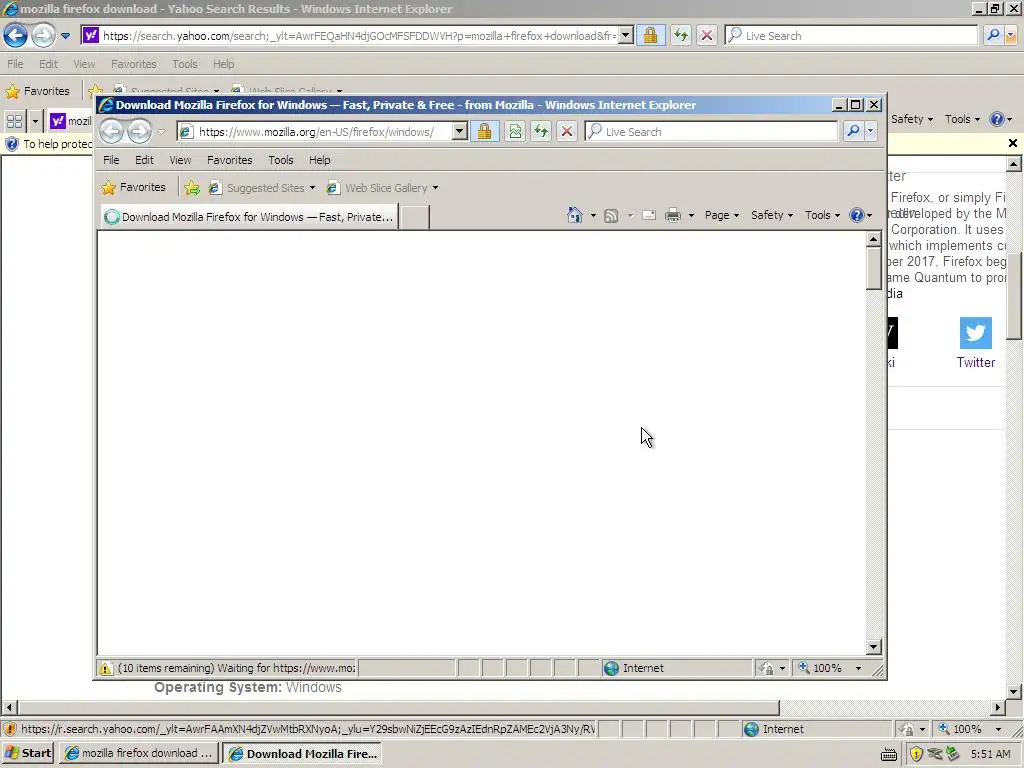Click Yahoo window horizontal scrollbar left arrow

[x=9, y=707]
